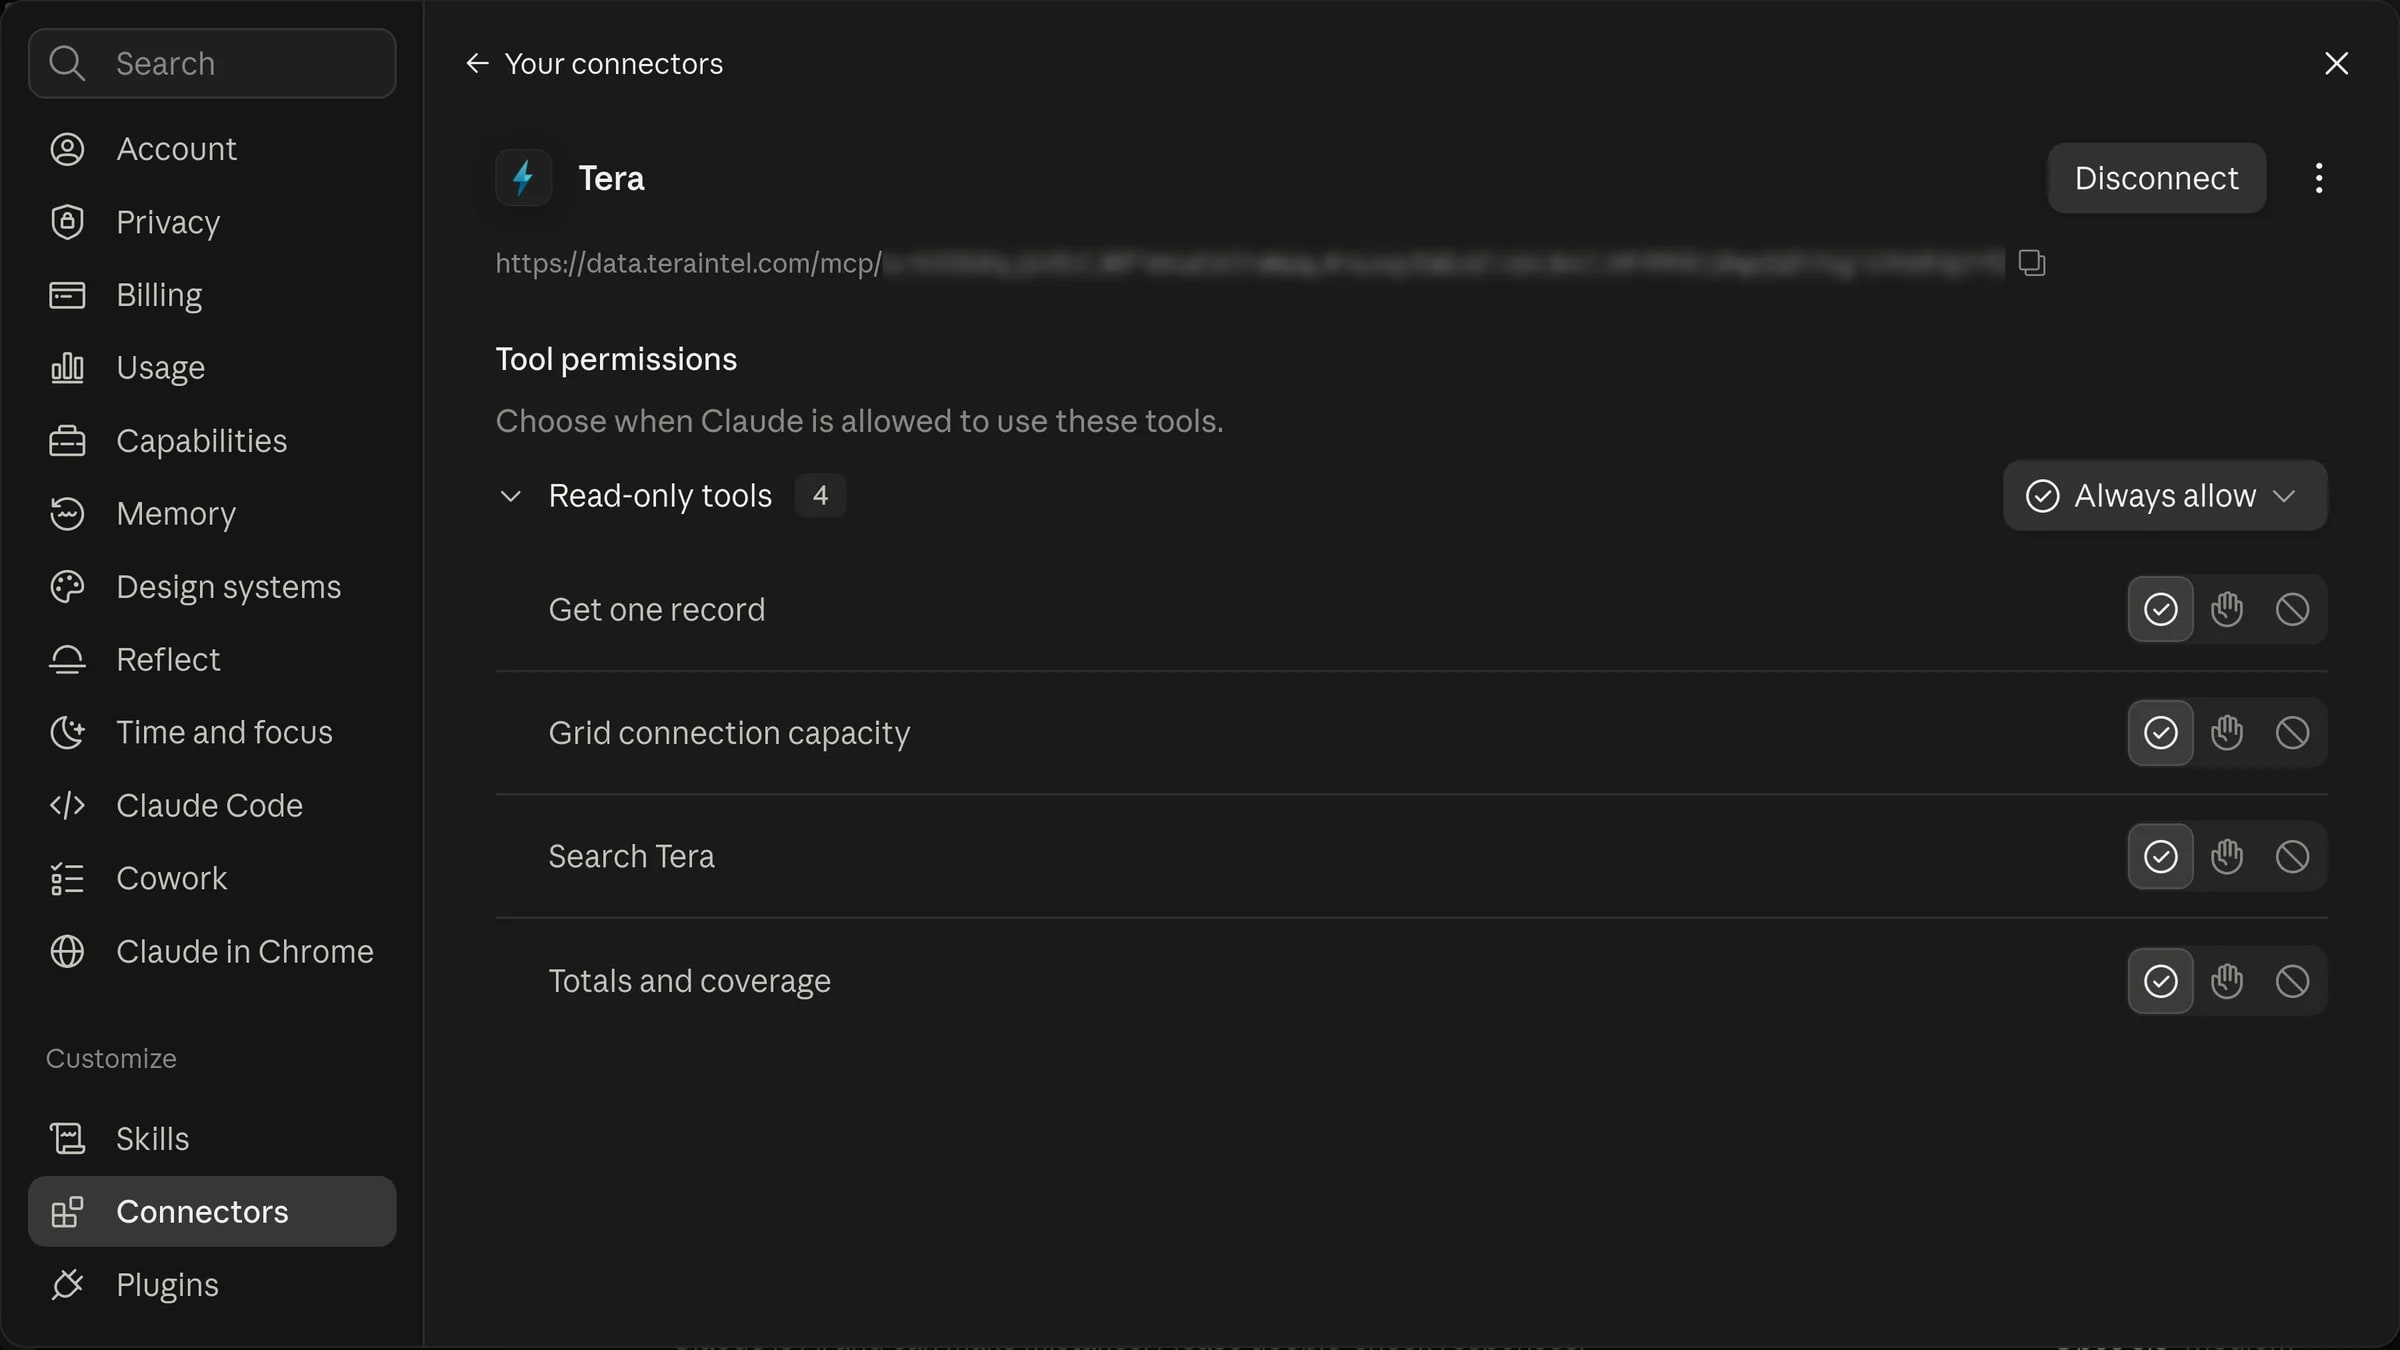Set Search Tera to needs approval
Viewport: 2400px width, 1350px height.
click(2227, 857)
